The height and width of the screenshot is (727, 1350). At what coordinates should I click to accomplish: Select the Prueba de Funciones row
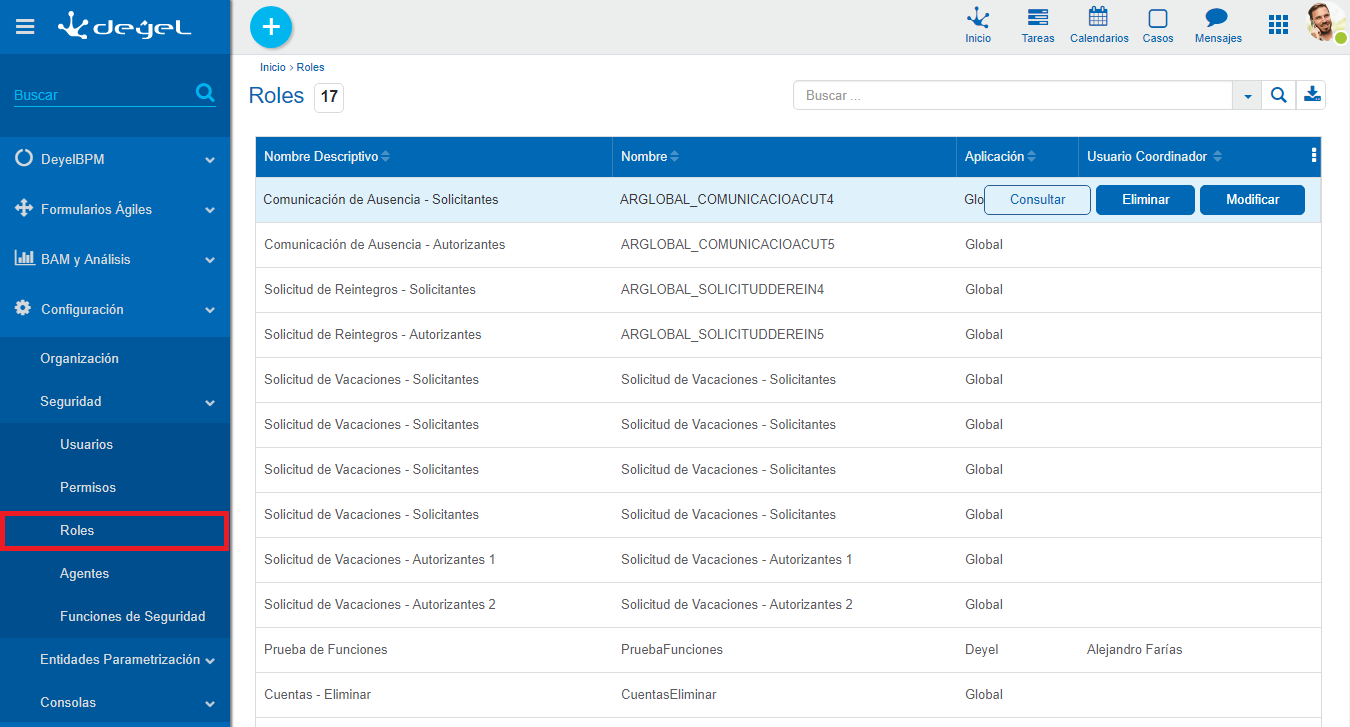click(788, 650)
